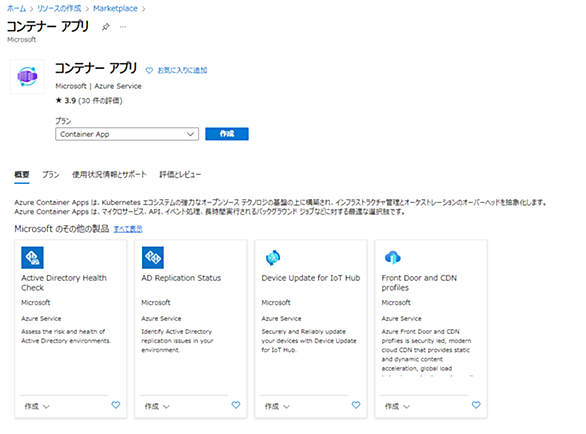Select the 概要 tab
The height and width of the screenshot is (434, 586).
pyautogui.click(x=22, y=175)
